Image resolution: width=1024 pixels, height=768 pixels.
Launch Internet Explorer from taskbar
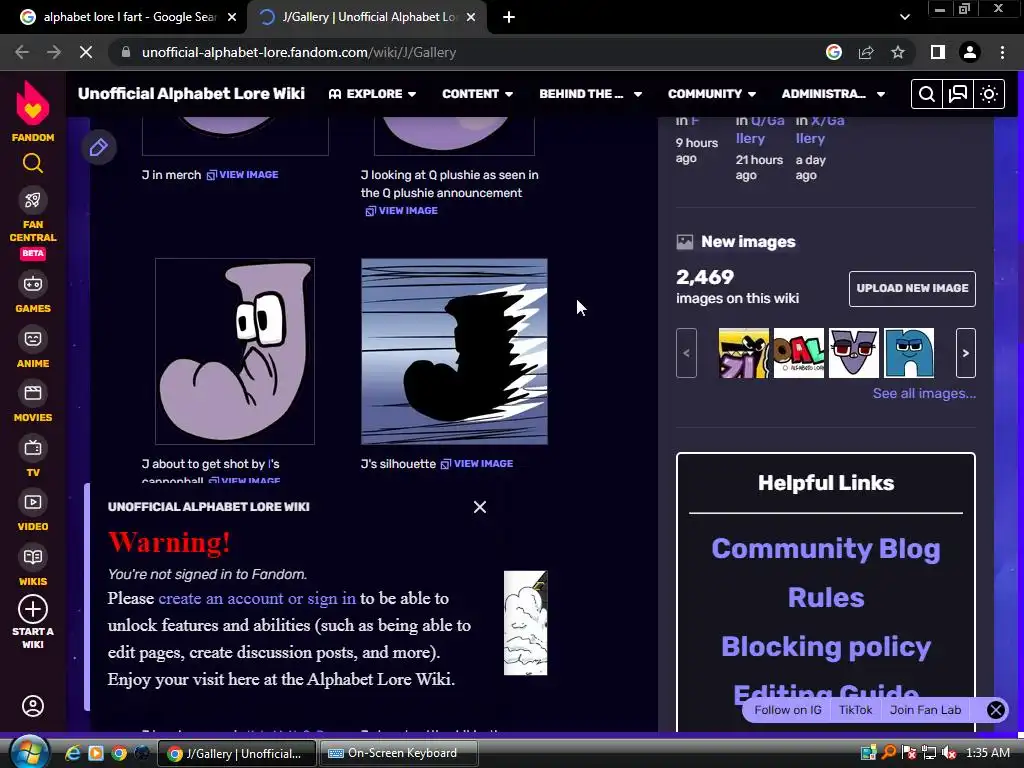click(x=72, y=753)
